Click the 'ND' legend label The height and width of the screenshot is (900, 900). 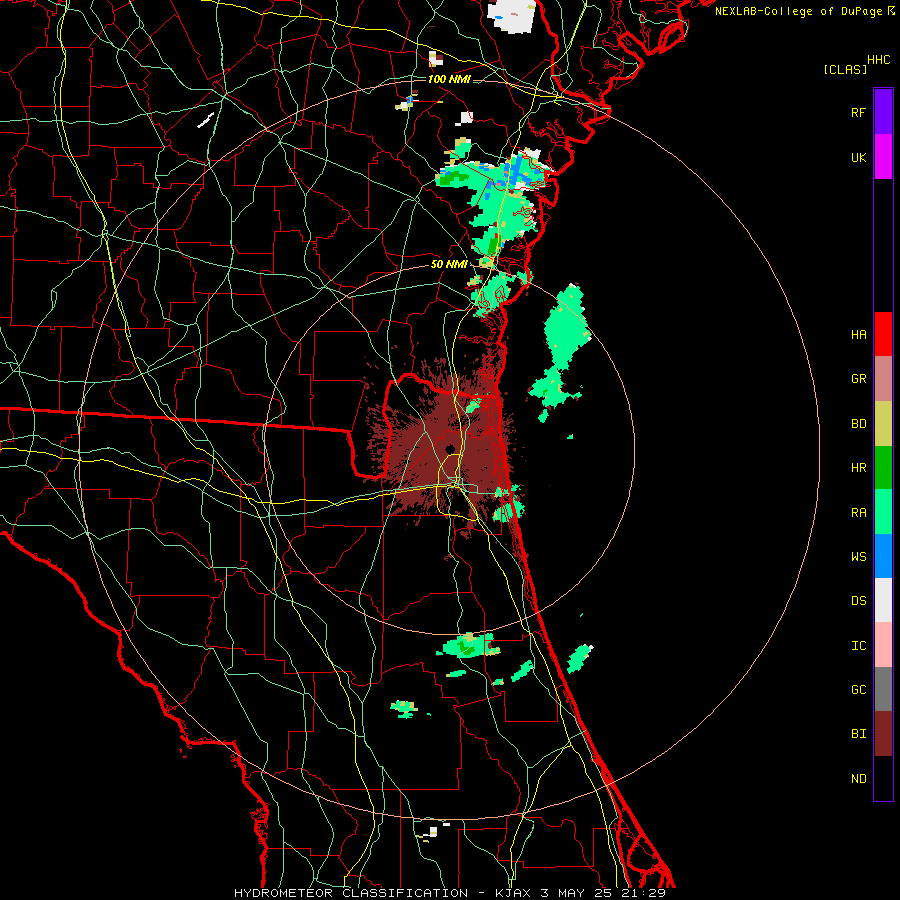[x=858, y=778]
